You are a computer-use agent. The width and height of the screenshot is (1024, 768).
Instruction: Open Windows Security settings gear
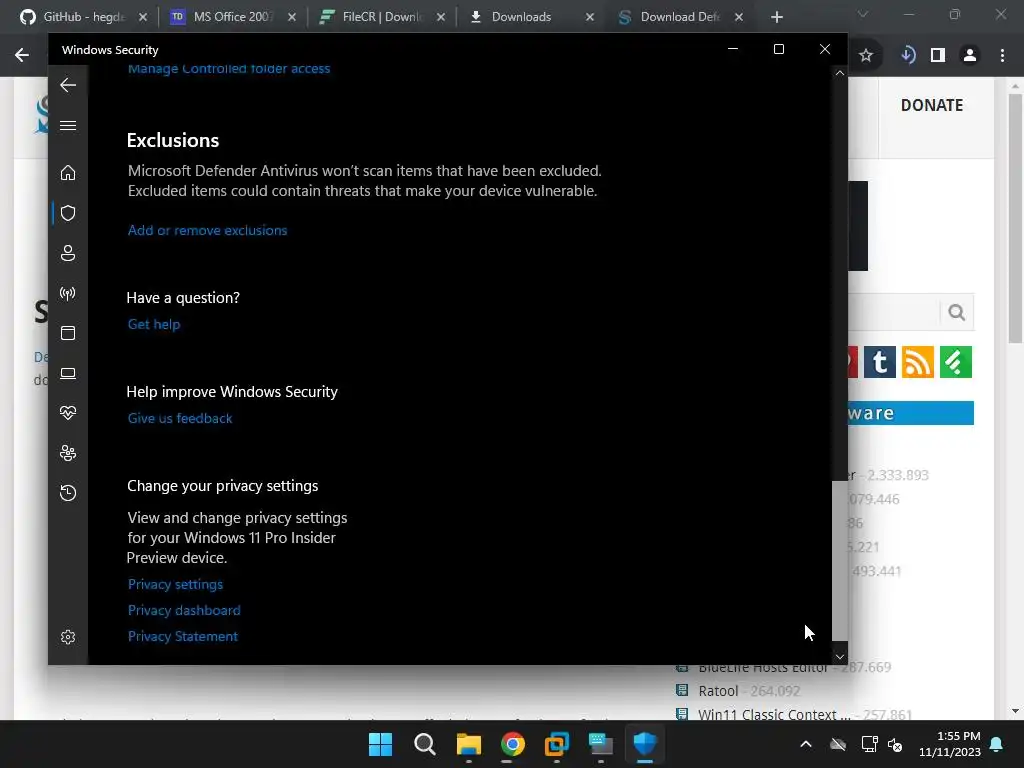click(68, 637)
